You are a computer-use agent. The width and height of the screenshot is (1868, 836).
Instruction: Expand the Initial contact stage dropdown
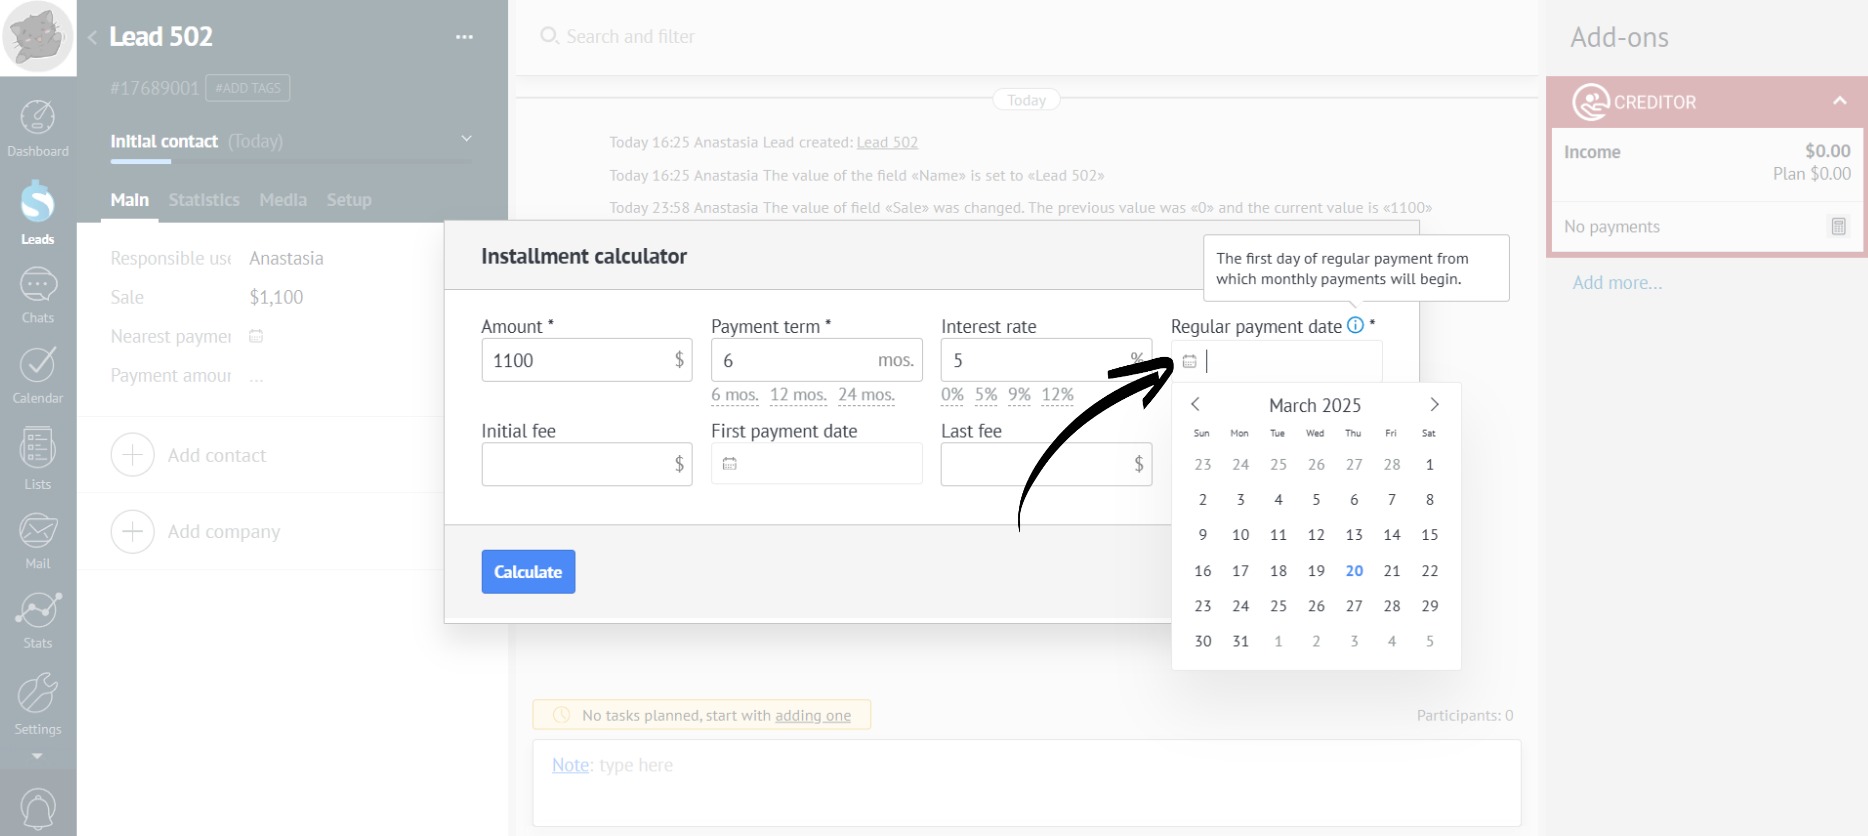(466, 139)
